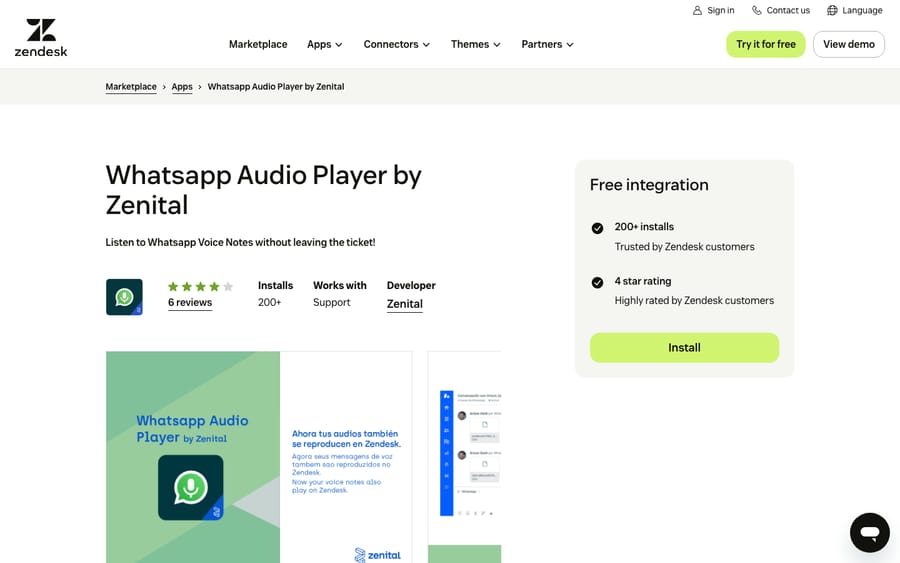The height and width of the screenshot is (563, 900).
Task: Click the 'Trusted by Zendesk customers' text
Action: point(684,247)
